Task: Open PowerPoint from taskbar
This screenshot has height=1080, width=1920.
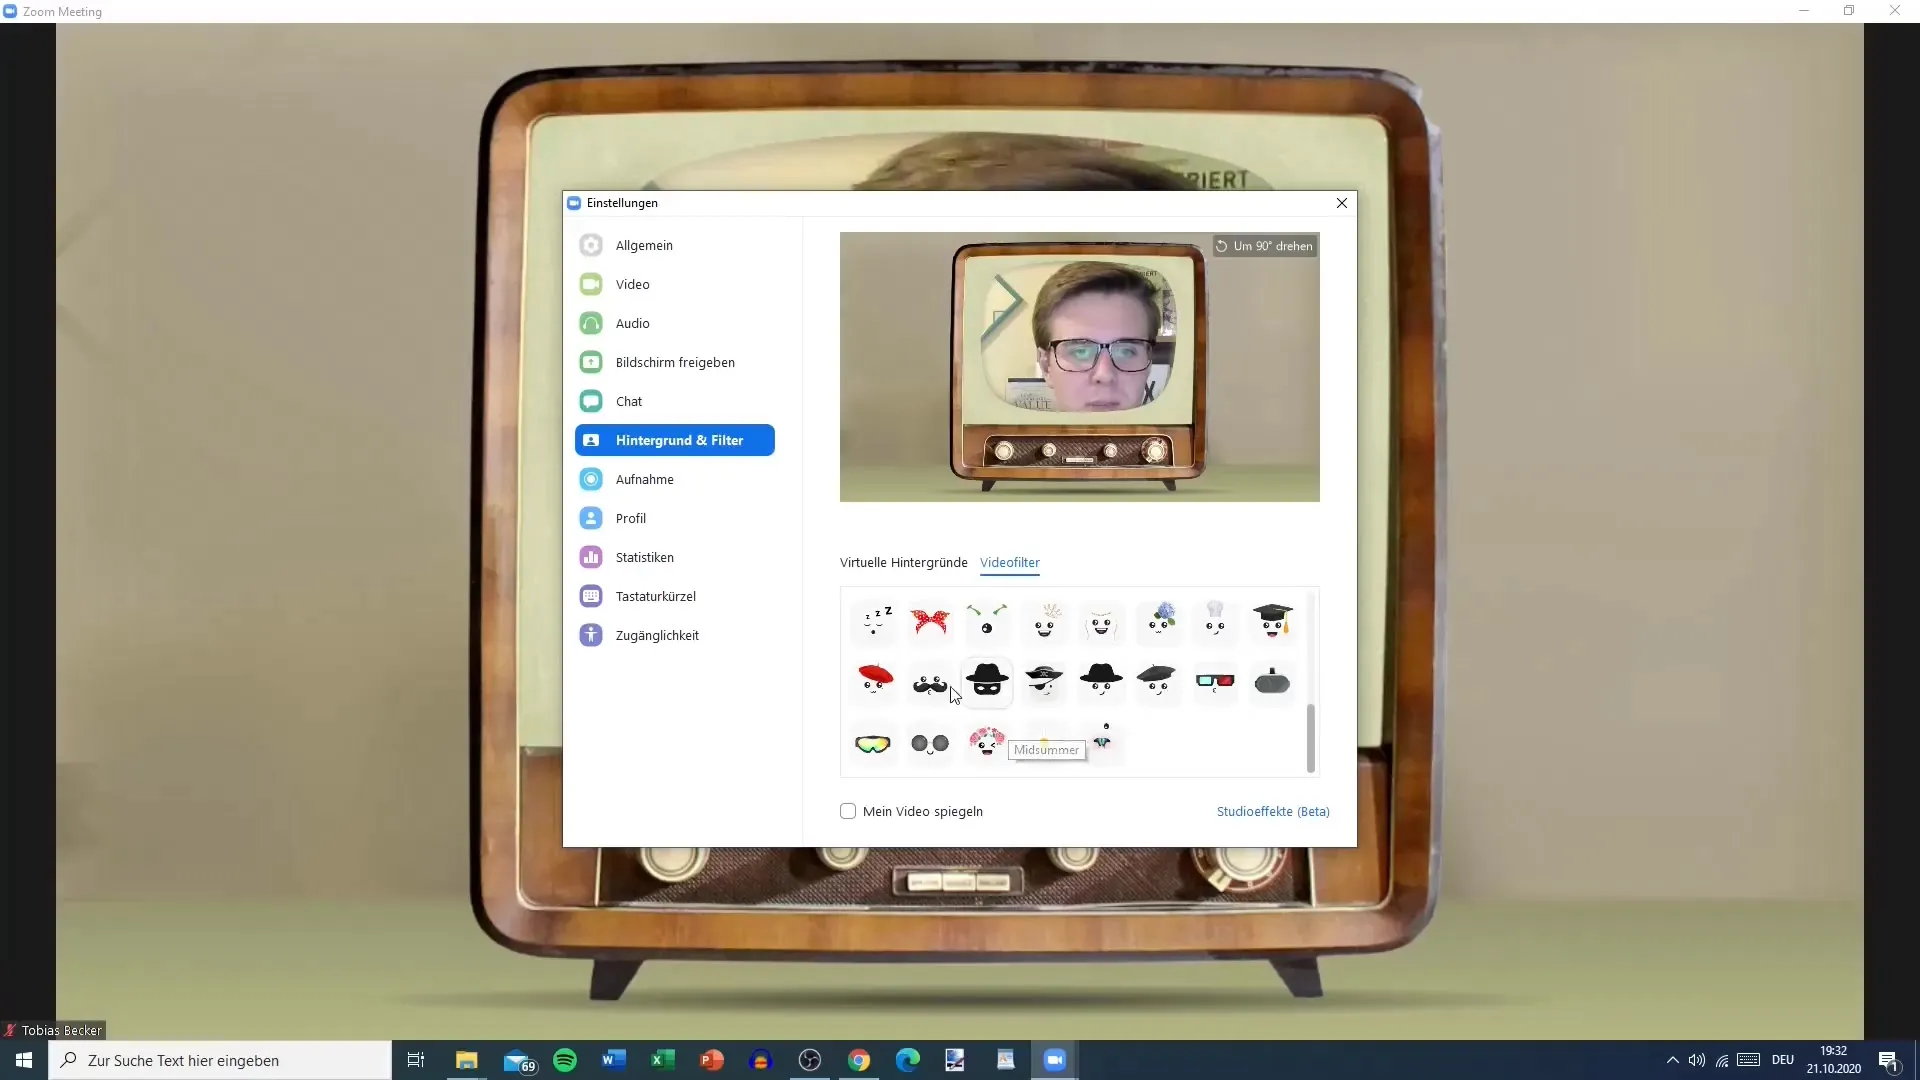Action: point(711,1060)
